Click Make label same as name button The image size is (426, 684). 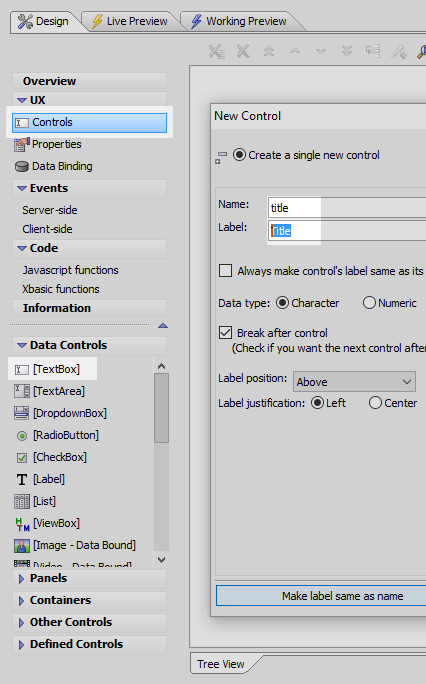click(321, 596)
